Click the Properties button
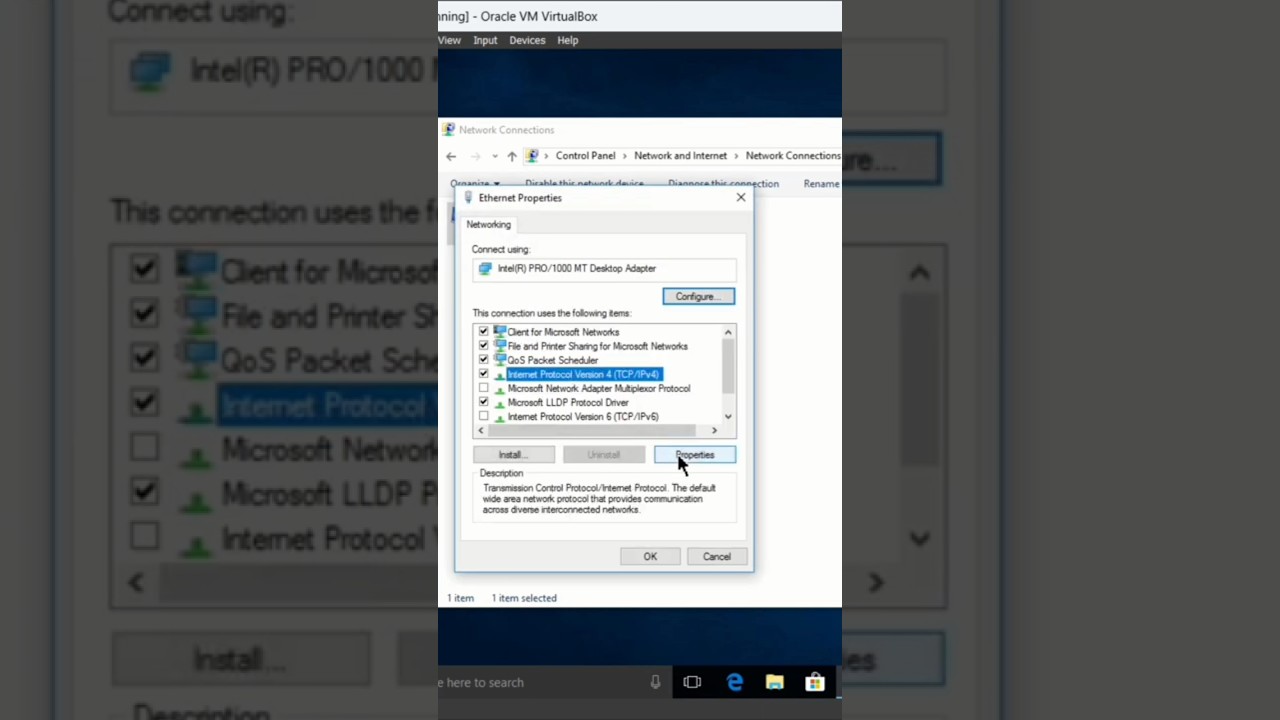This screenshot has height=720, width=1280. point(694,455)
